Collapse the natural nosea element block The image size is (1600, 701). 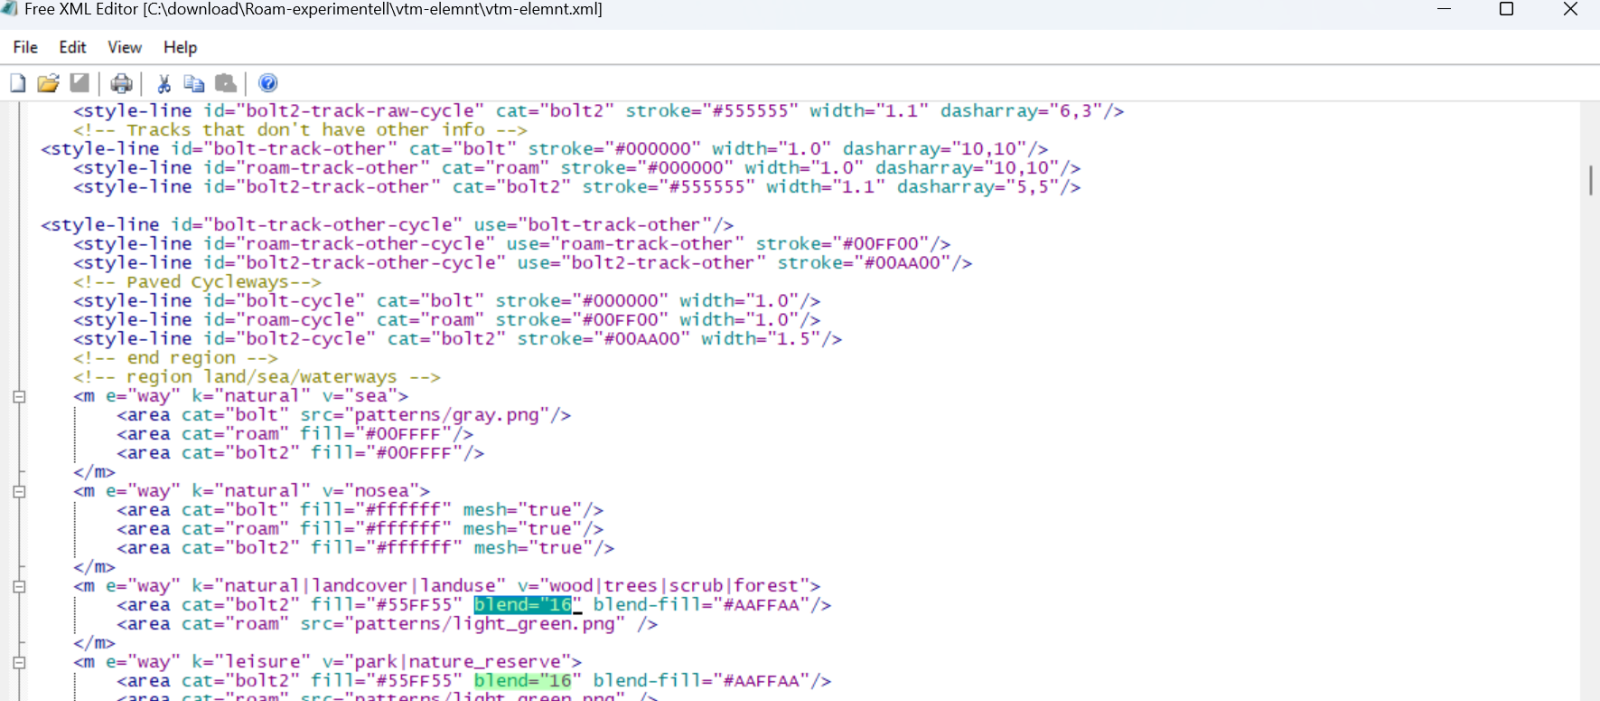[x=19, y=491]
